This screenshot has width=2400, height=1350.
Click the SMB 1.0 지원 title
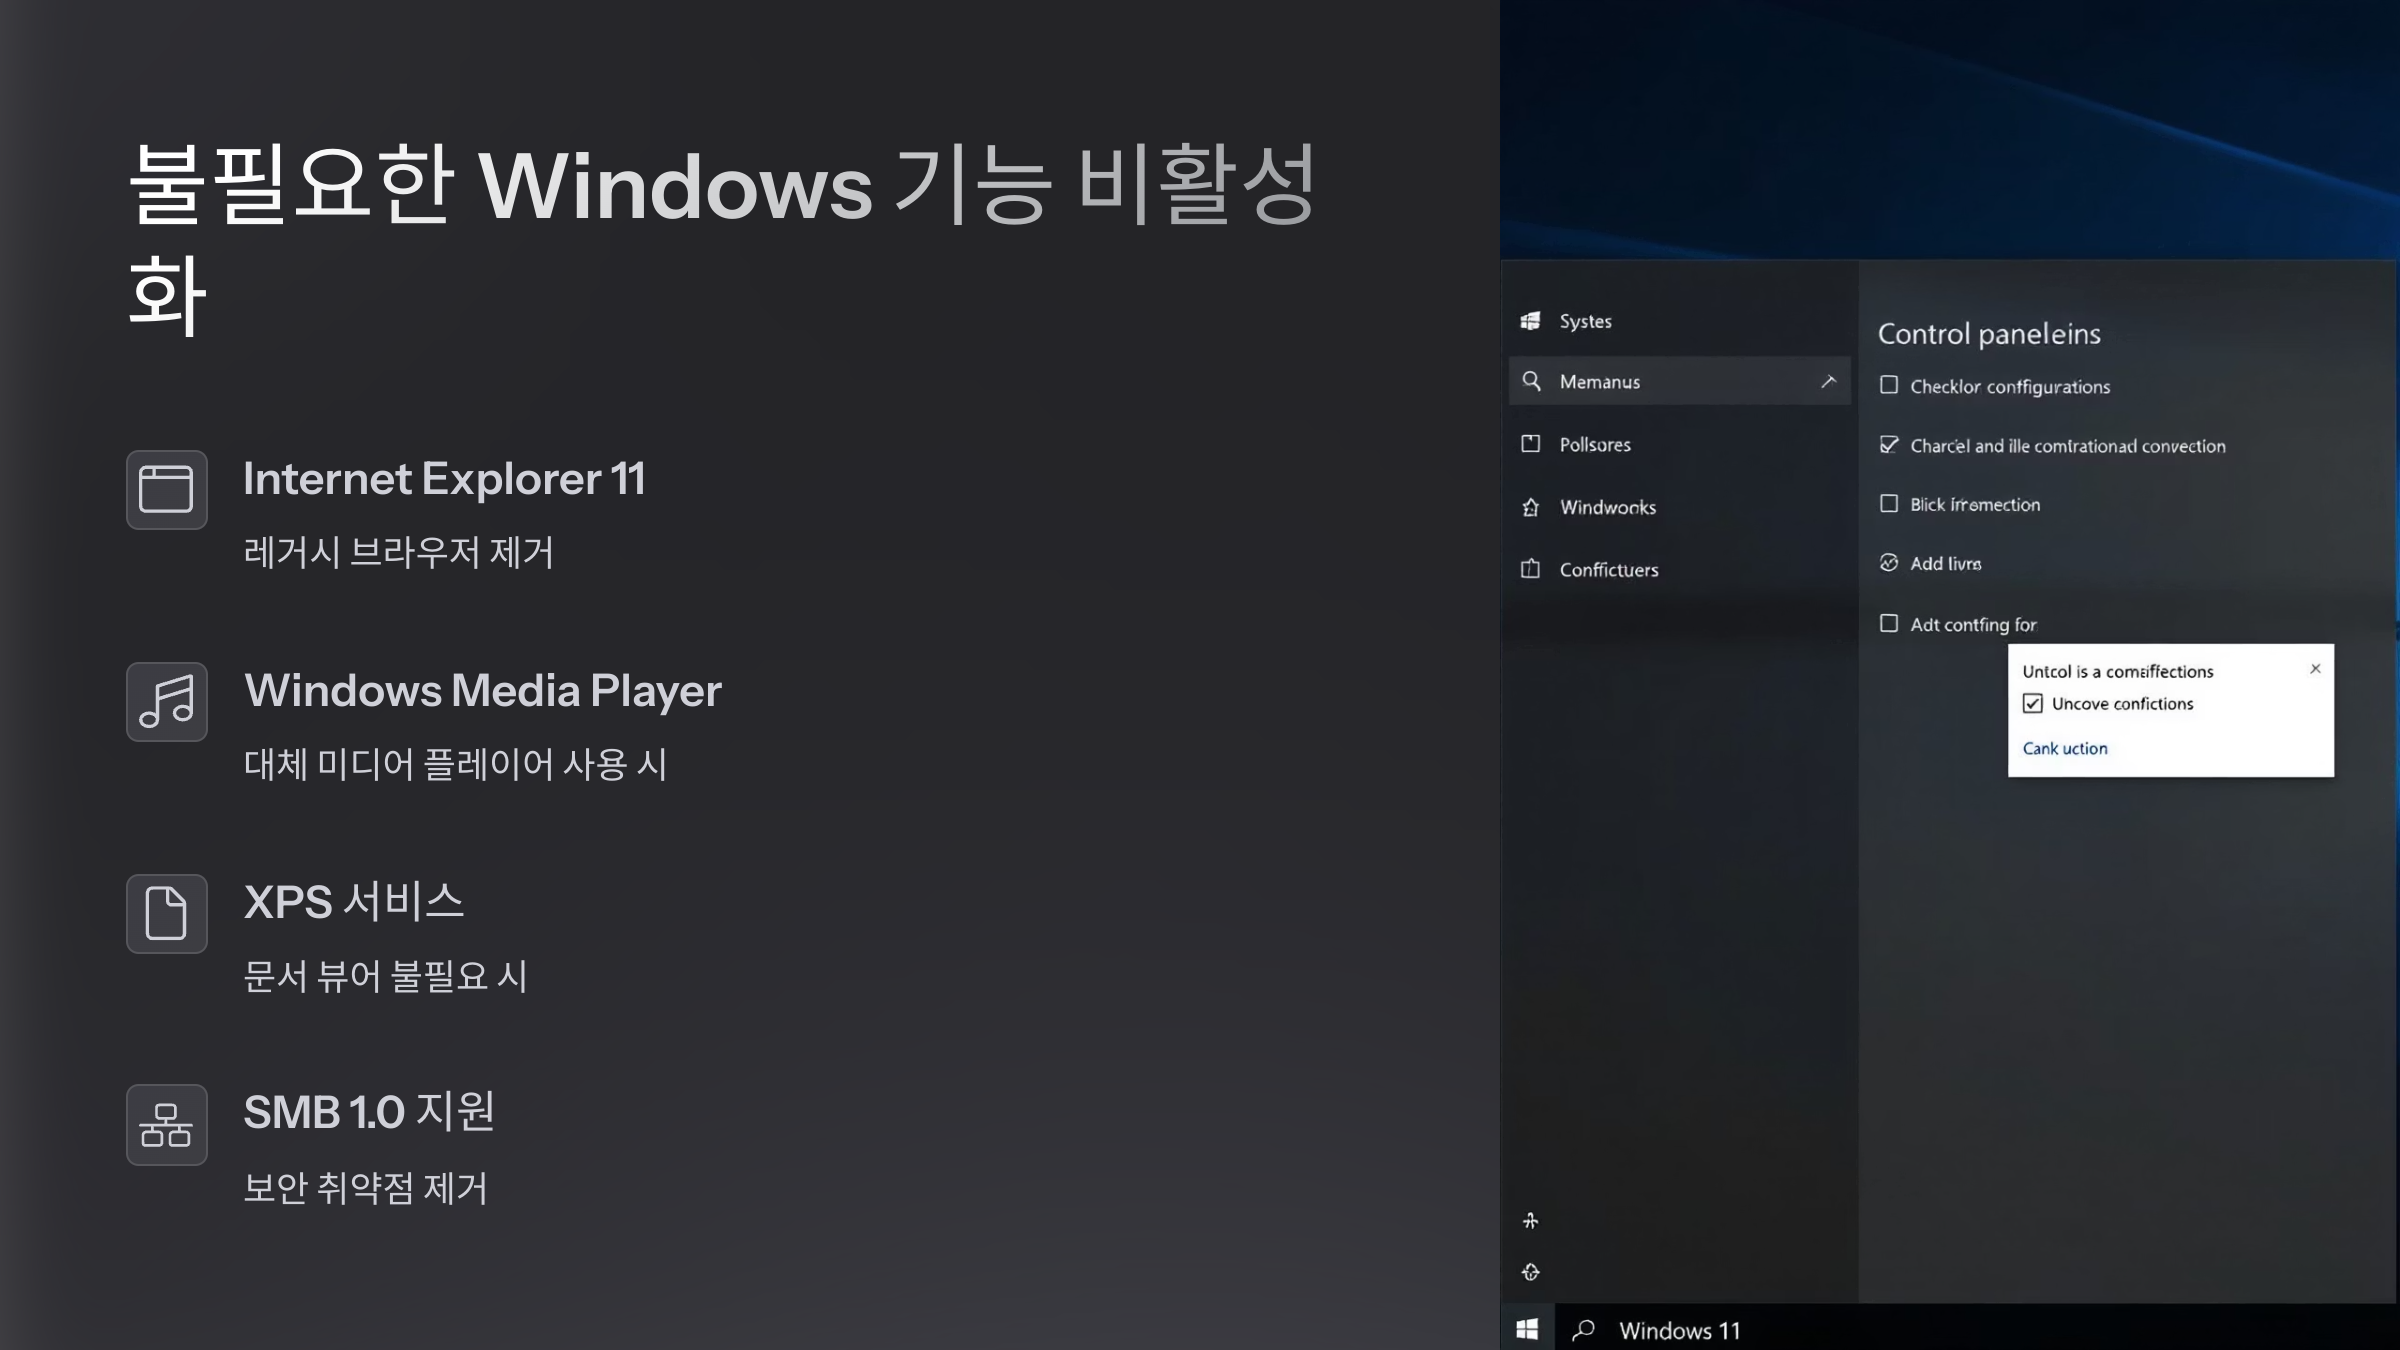369,1112
